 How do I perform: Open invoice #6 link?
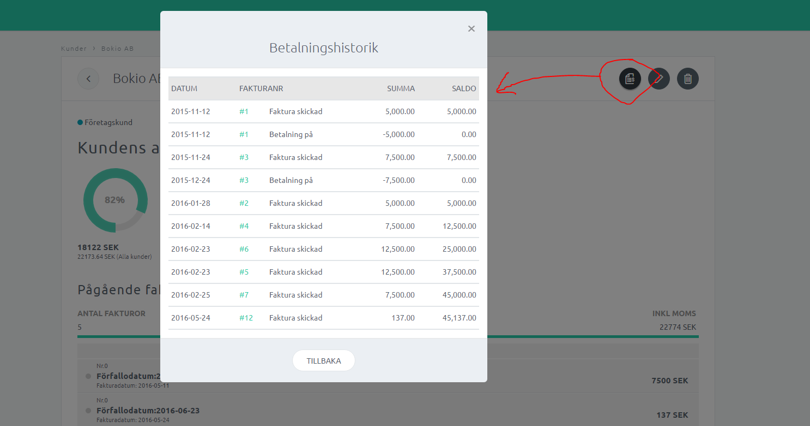click(x=244, y=249)
